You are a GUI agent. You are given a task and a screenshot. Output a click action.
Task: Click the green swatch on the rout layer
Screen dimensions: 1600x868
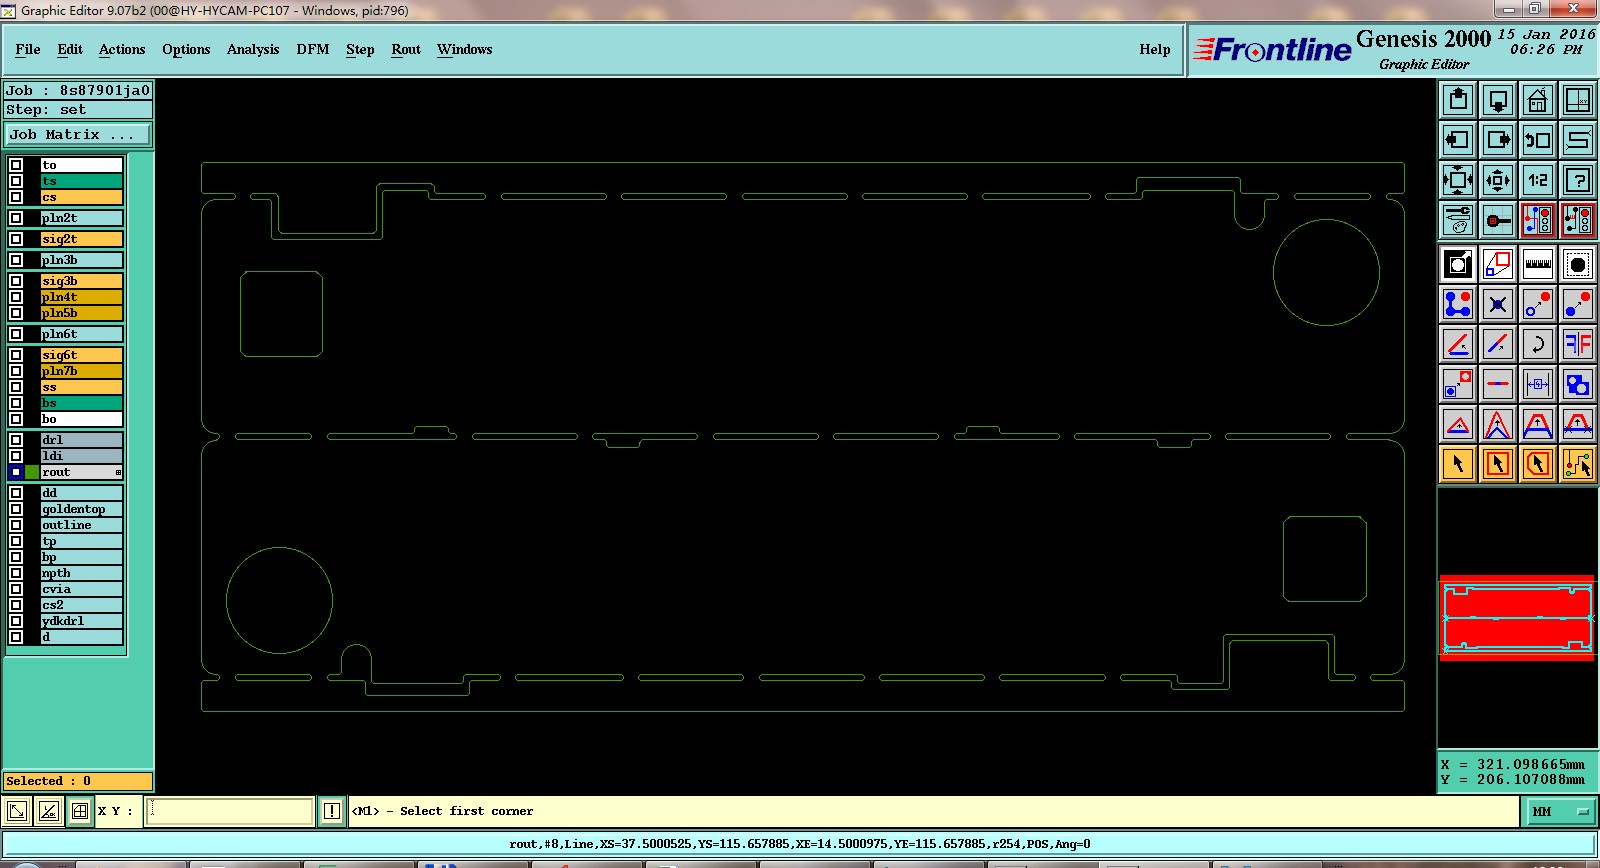point(32,472)
